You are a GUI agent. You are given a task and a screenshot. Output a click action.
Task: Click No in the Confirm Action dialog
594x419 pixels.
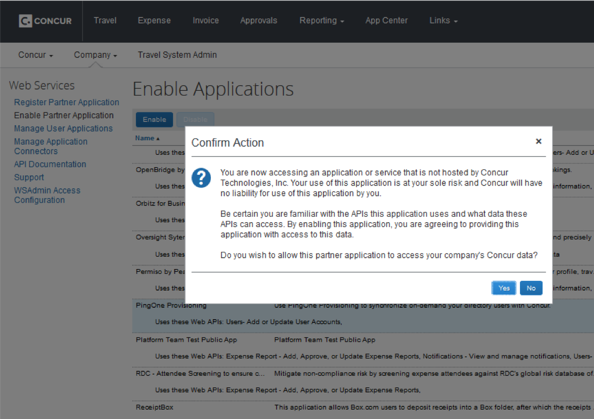click(531, 288)
